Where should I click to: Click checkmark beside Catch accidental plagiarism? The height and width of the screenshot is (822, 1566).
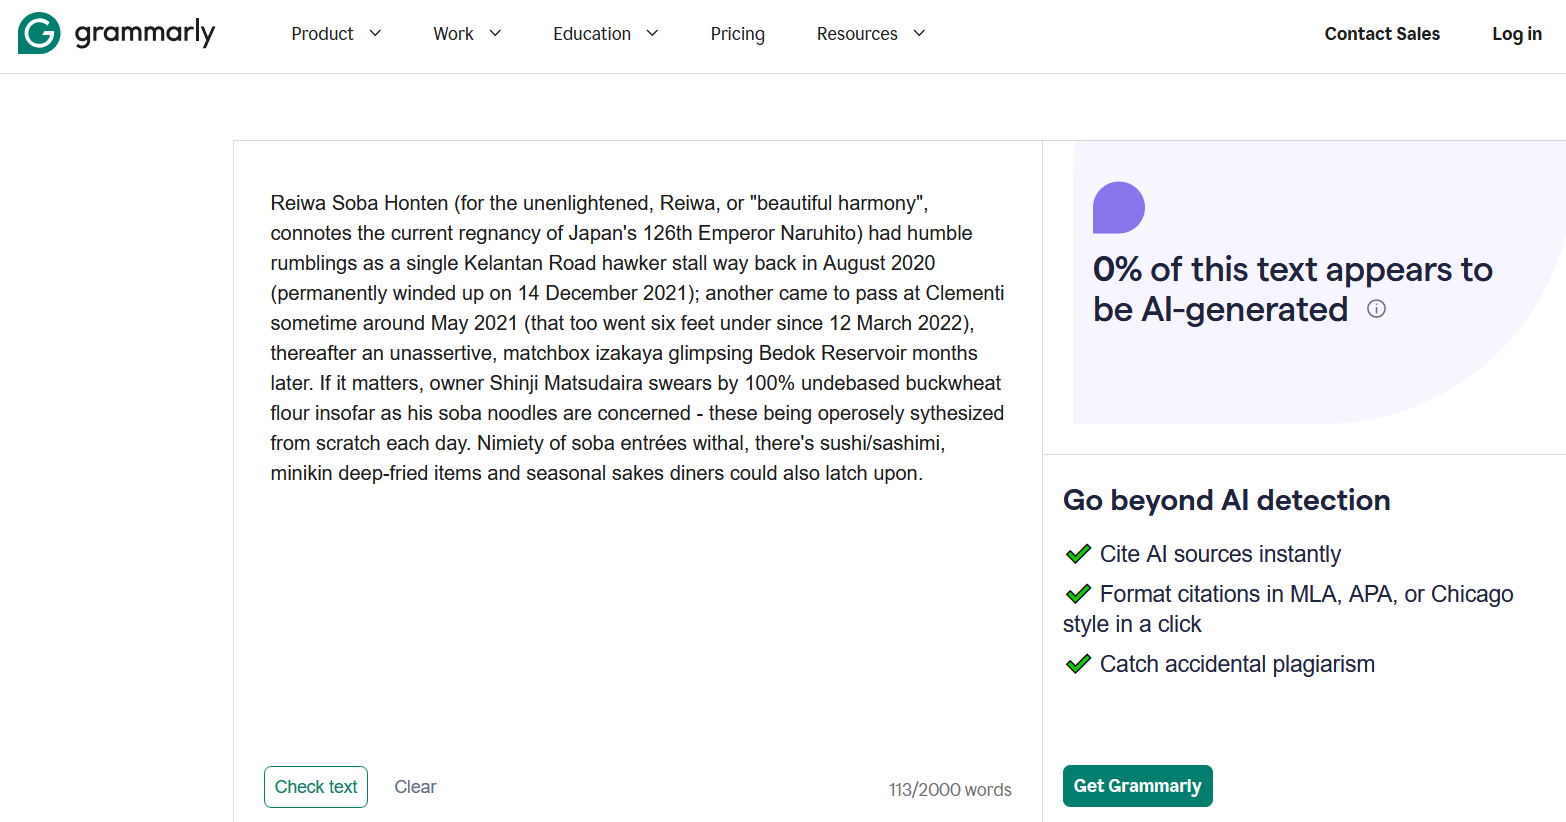coord(1078,664)
